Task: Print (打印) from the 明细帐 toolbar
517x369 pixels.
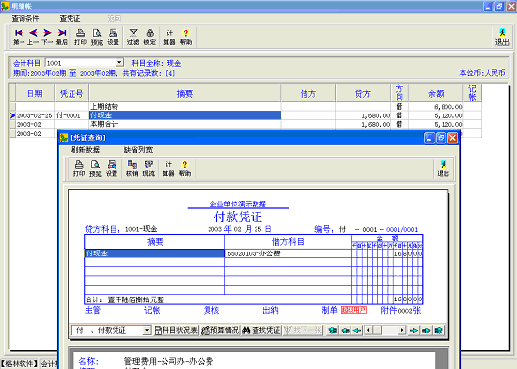Action: point(80,37)
